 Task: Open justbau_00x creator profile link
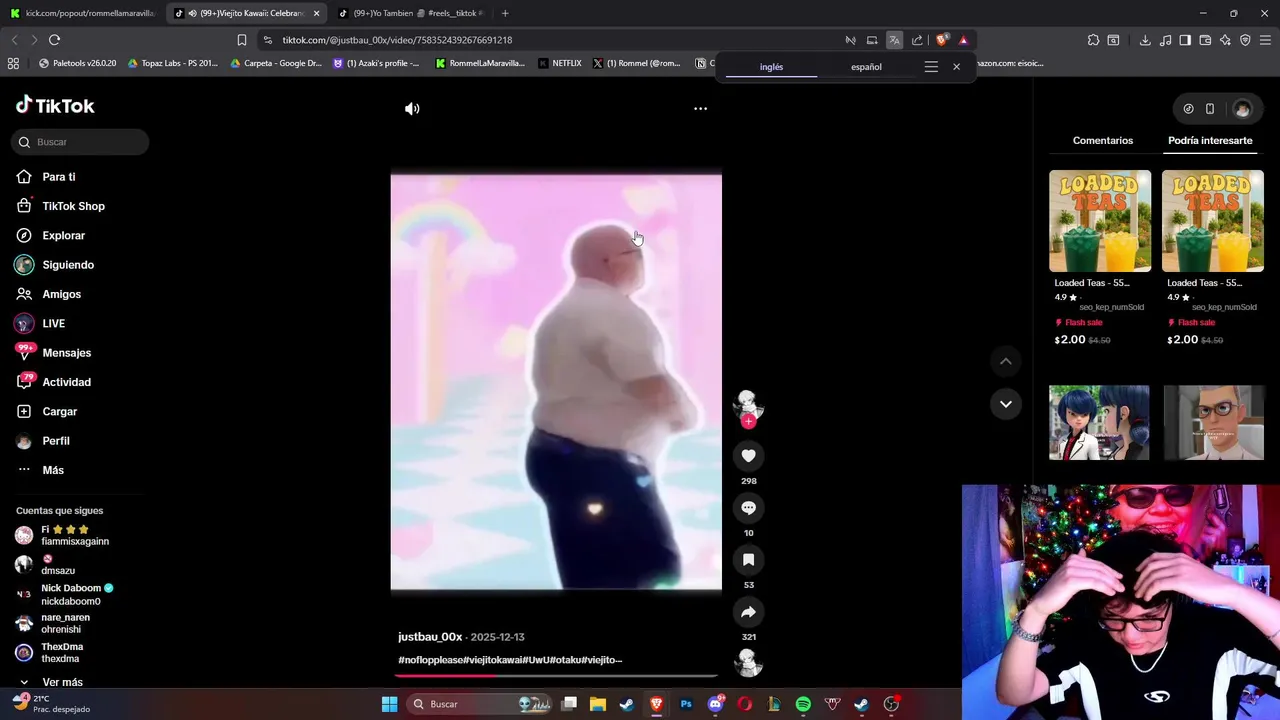click(x=430, y=637)
